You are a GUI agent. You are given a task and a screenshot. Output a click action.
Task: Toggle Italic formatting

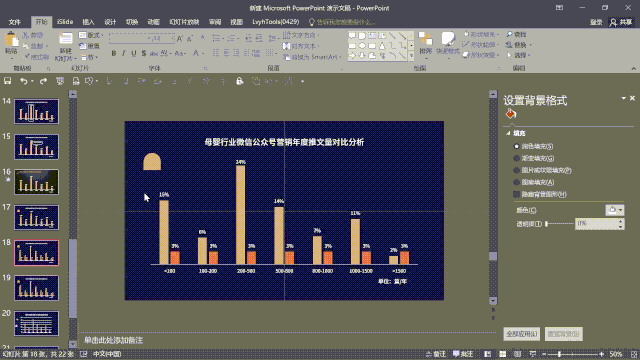(x=124, y=53)
